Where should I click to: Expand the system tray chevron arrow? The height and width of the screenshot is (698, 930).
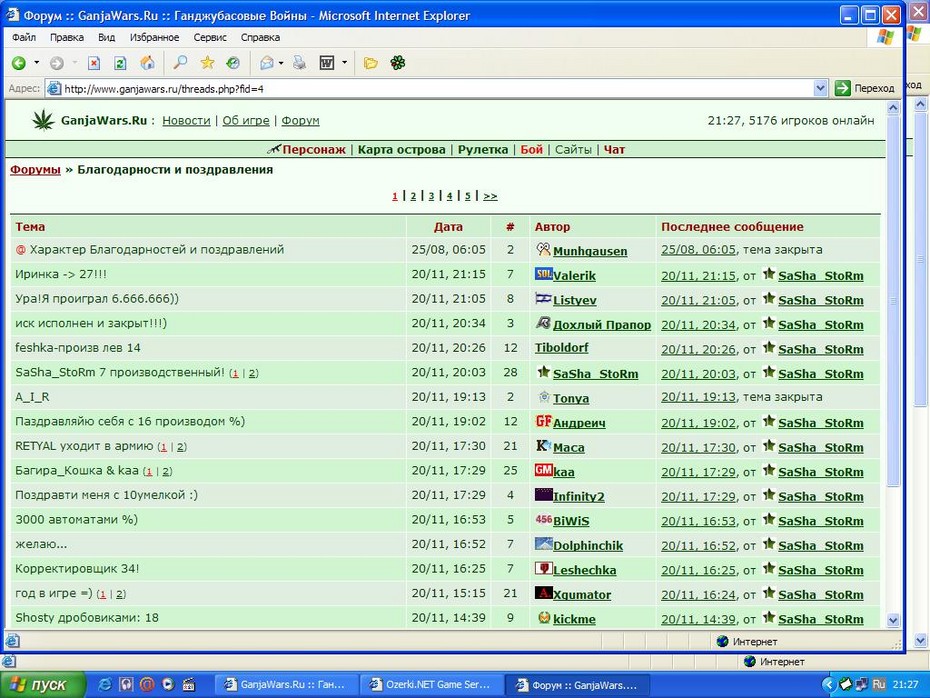[829, 684]
